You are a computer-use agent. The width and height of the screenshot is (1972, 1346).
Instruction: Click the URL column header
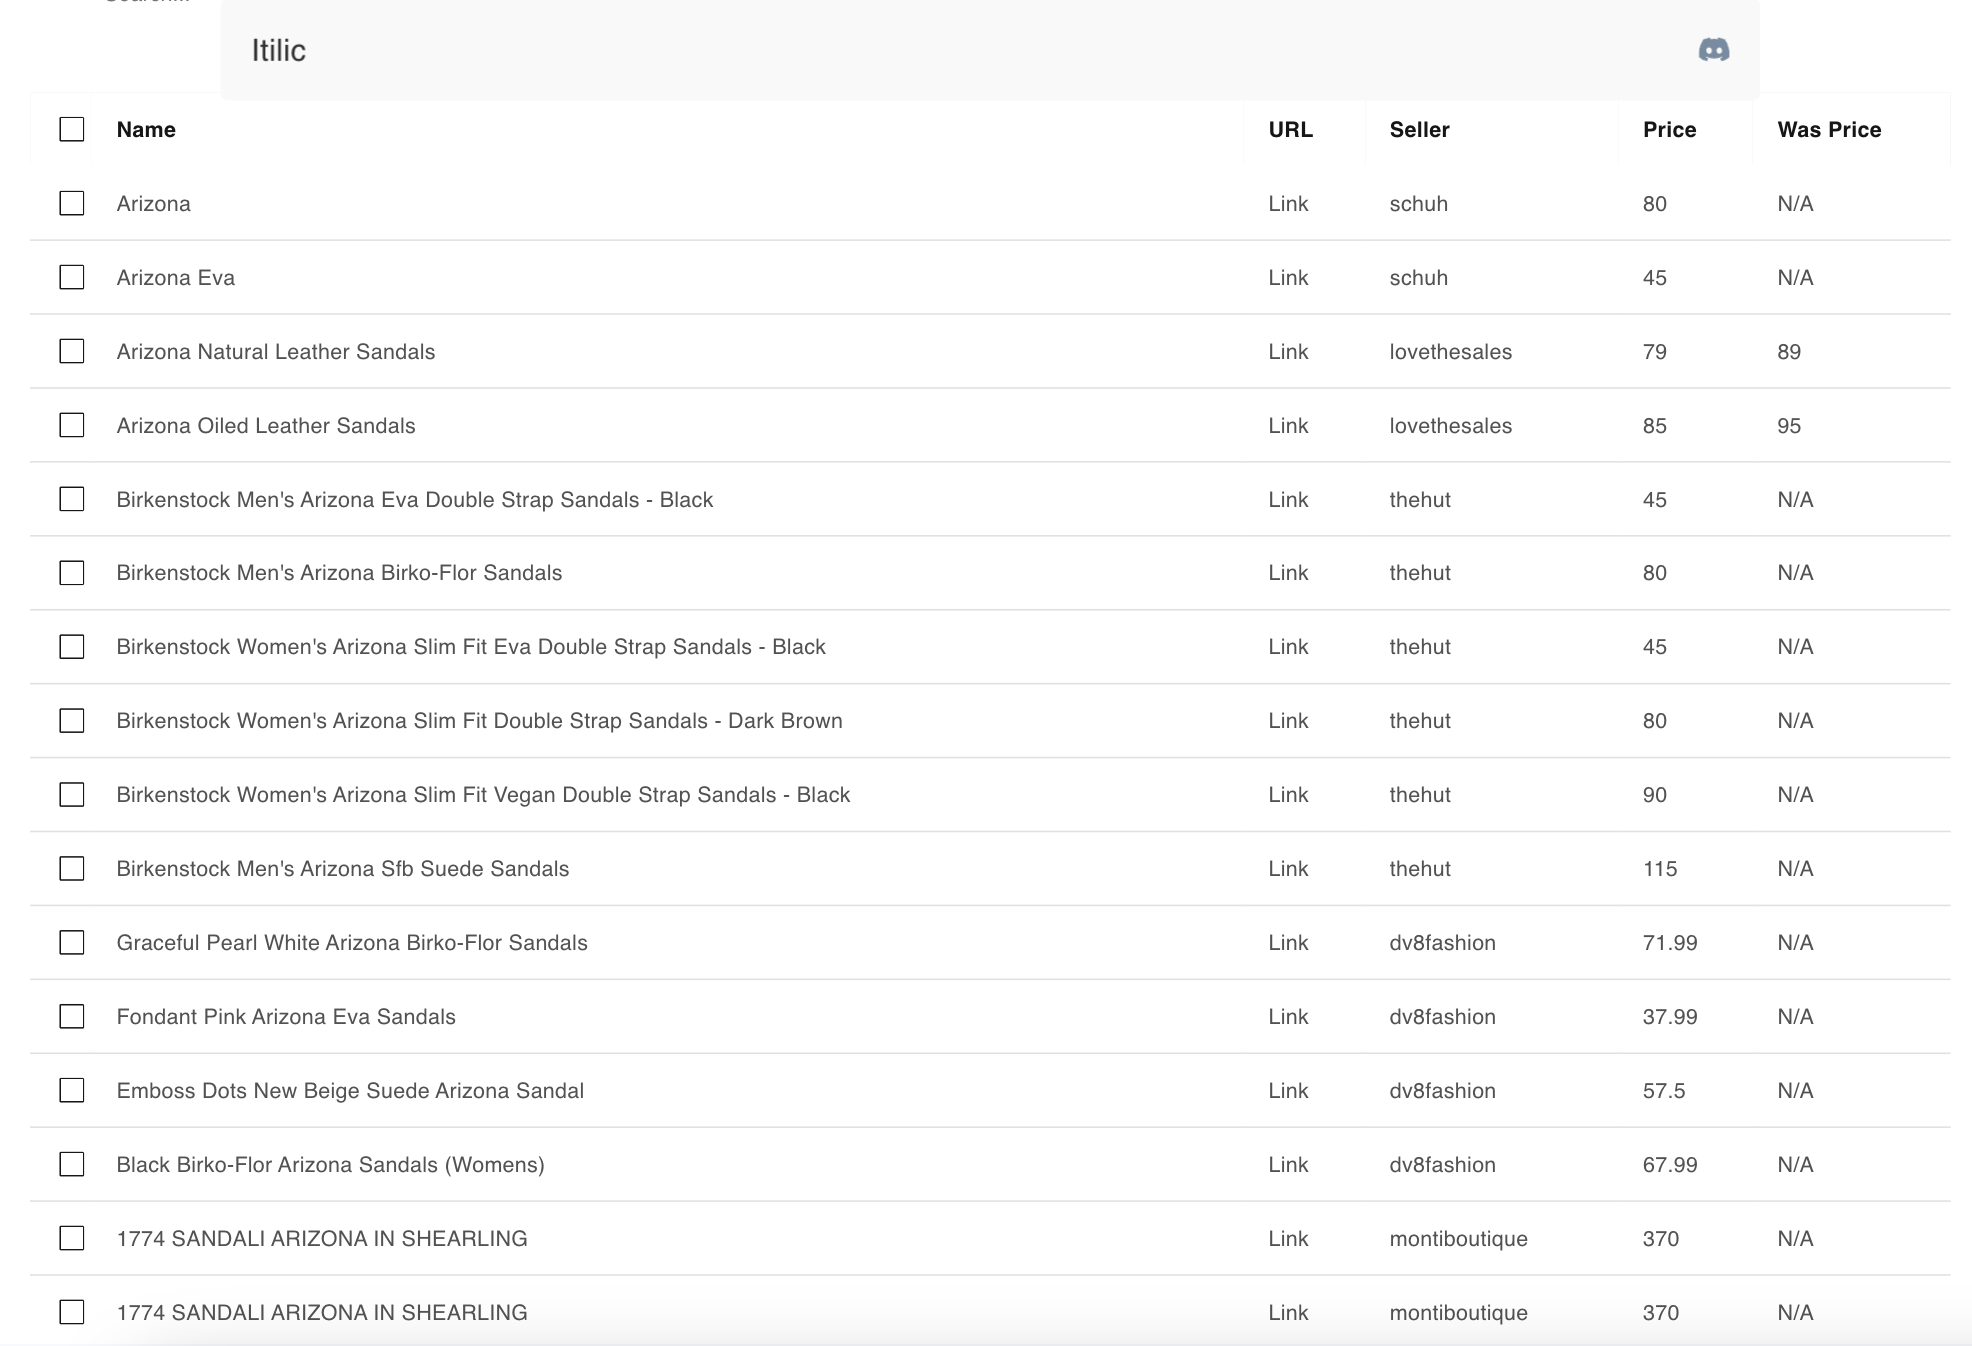1290,129
